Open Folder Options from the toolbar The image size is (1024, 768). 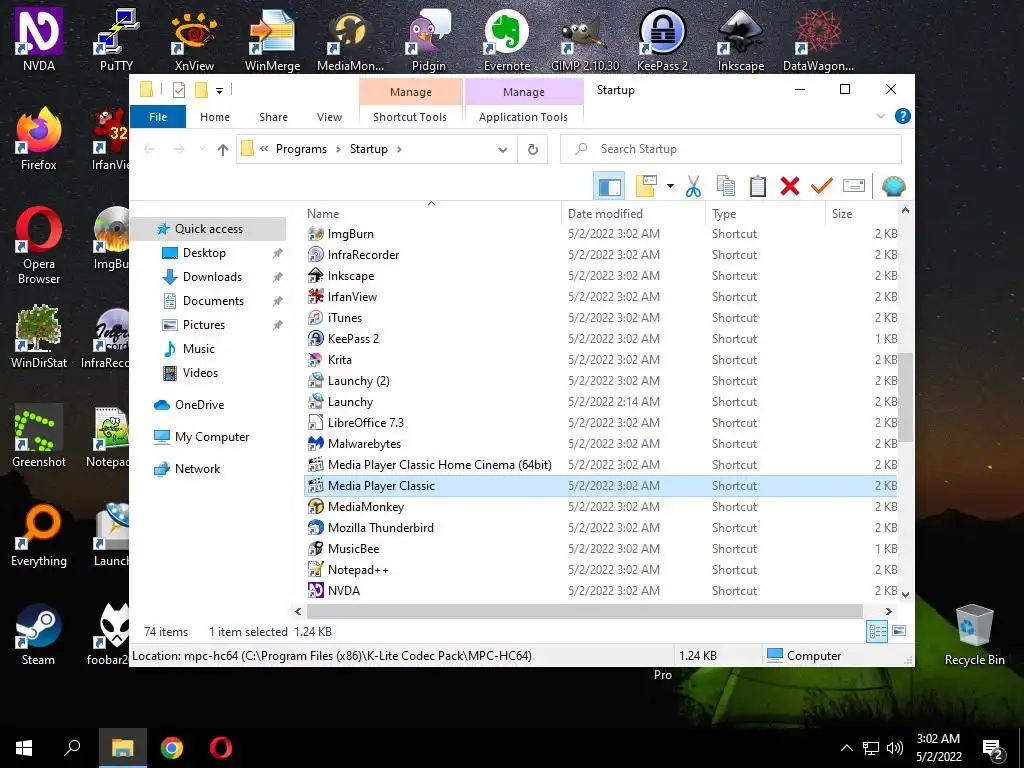pos(647,187)
